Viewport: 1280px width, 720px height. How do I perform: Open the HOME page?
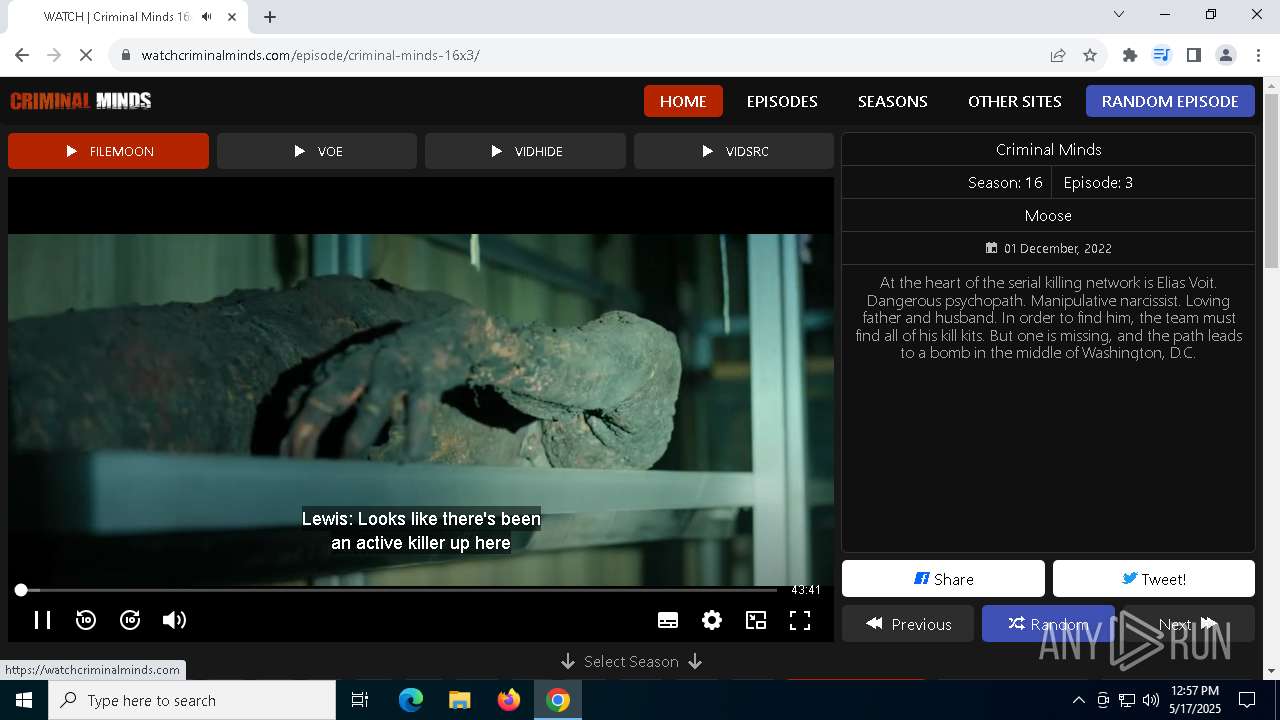683,101
